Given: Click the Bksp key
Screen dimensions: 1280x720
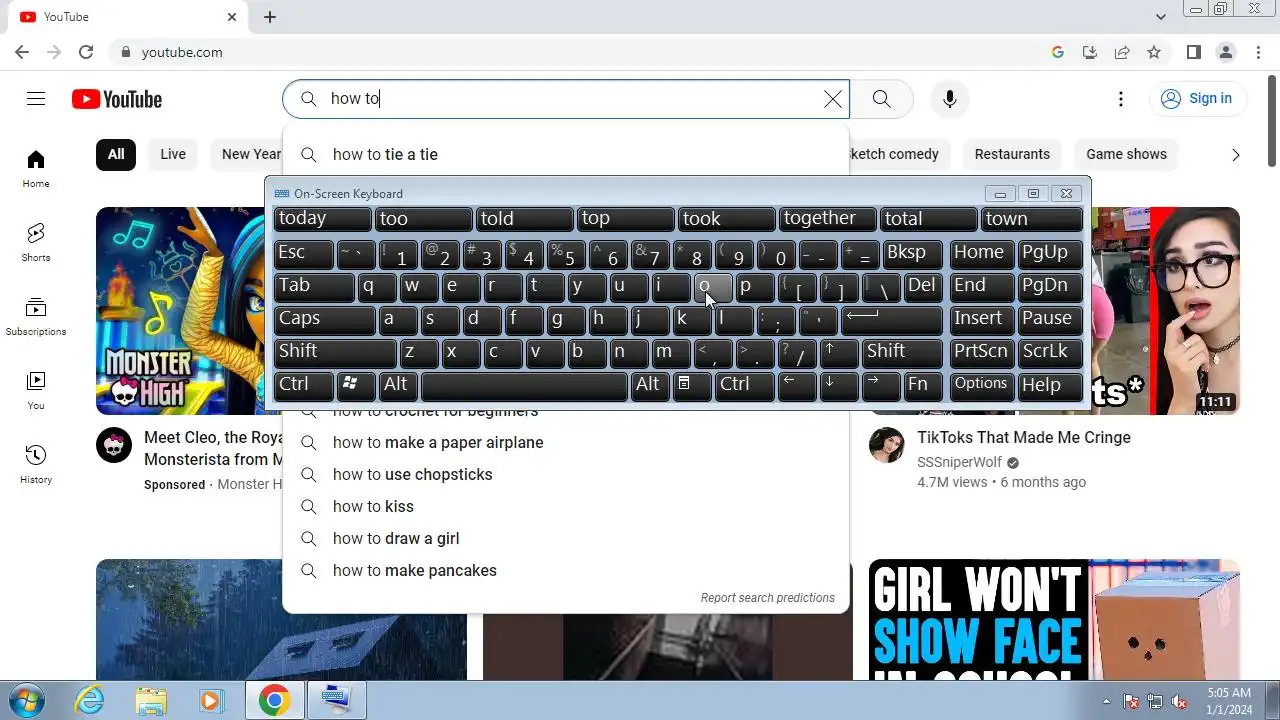Looking at the screenshot, I should [912, 253].
